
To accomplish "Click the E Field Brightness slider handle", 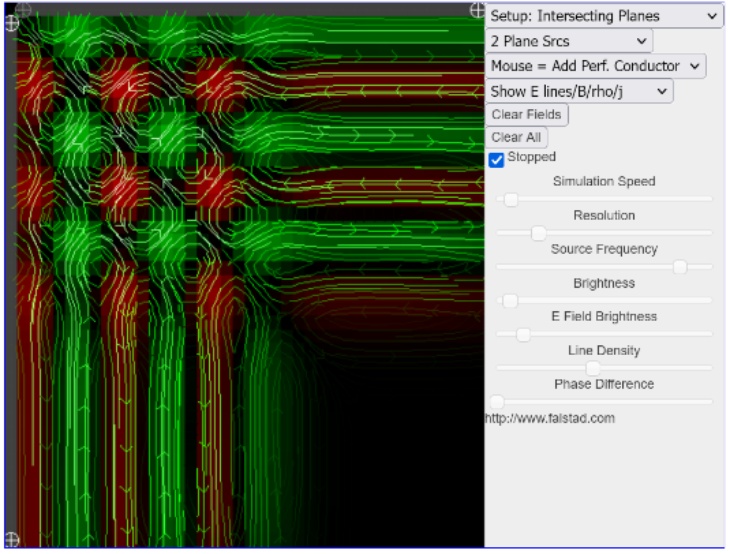I will [522, 334].
